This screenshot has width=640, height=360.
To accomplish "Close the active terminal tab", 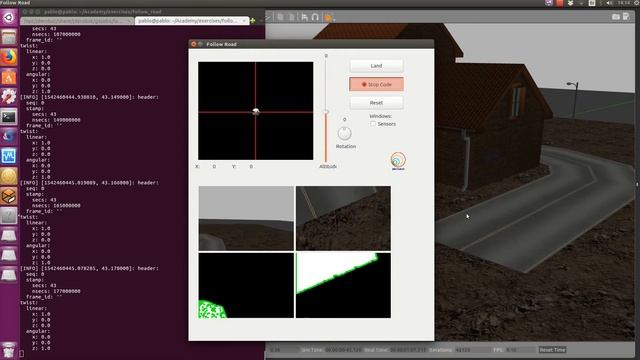I will point(244,20).
